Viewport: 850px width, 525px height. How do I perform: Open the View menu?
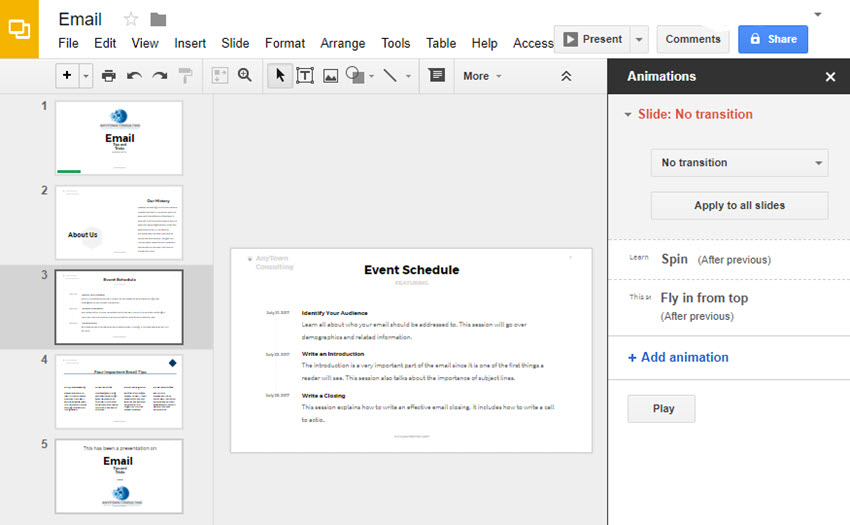tap(145, 43)
